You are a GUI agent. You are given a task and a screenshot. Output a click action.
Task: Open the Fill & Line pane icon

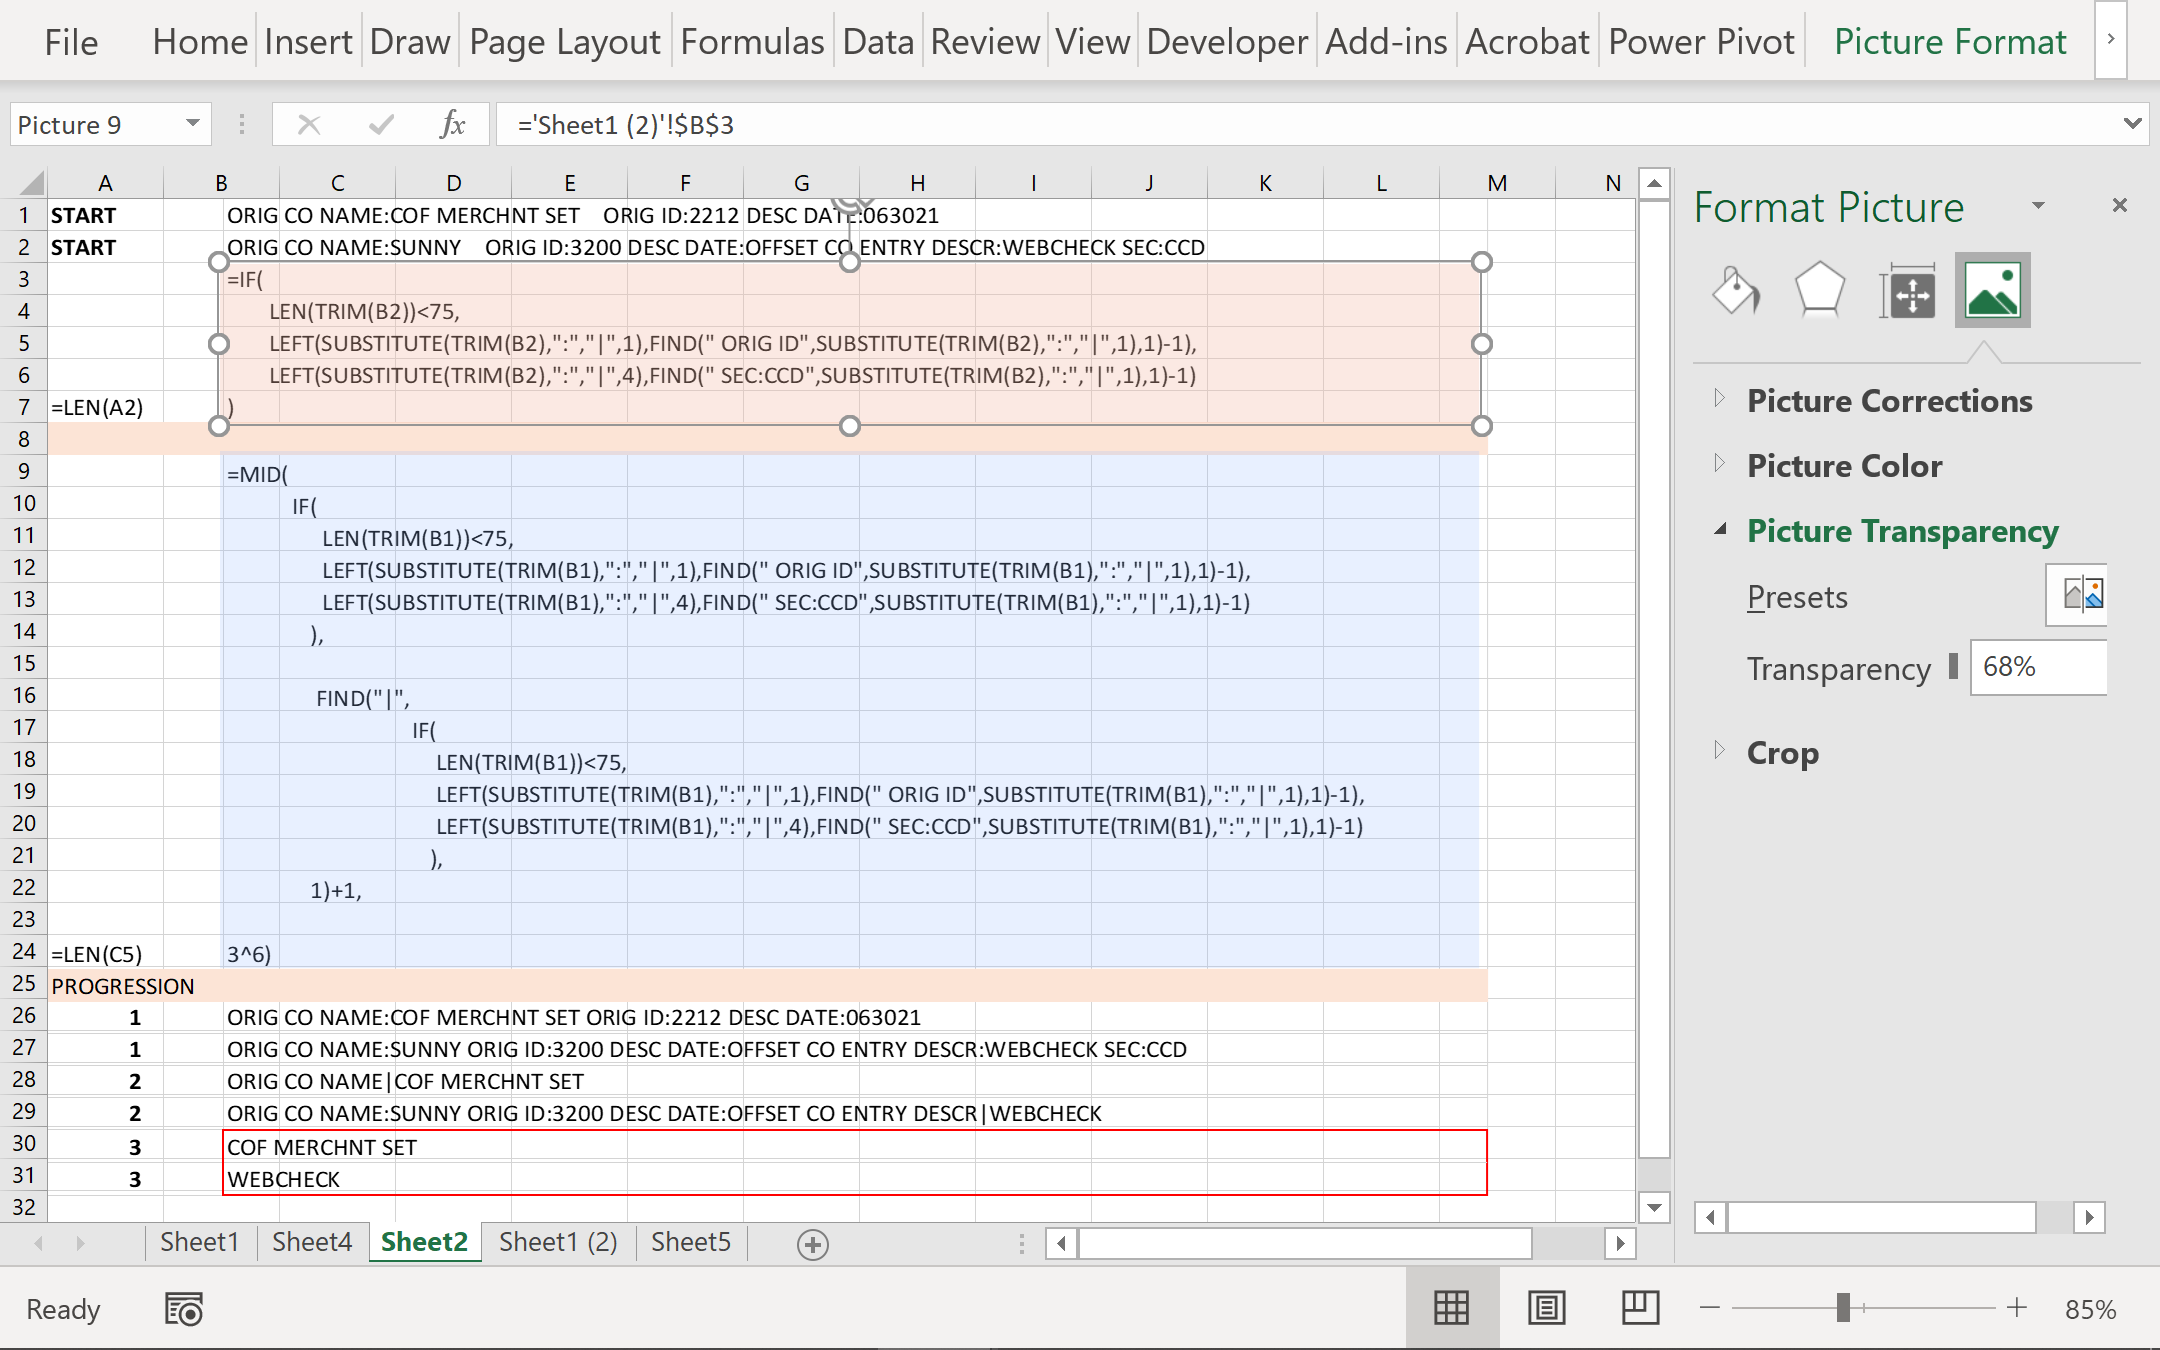coord(1736,291)
